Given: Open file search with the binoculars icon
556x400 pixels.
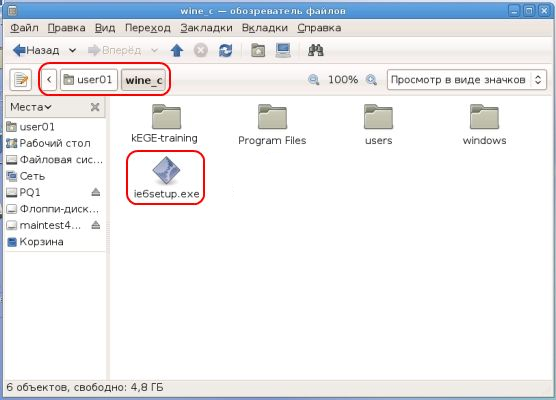Looking at the screenshot, I should point(315,50).
